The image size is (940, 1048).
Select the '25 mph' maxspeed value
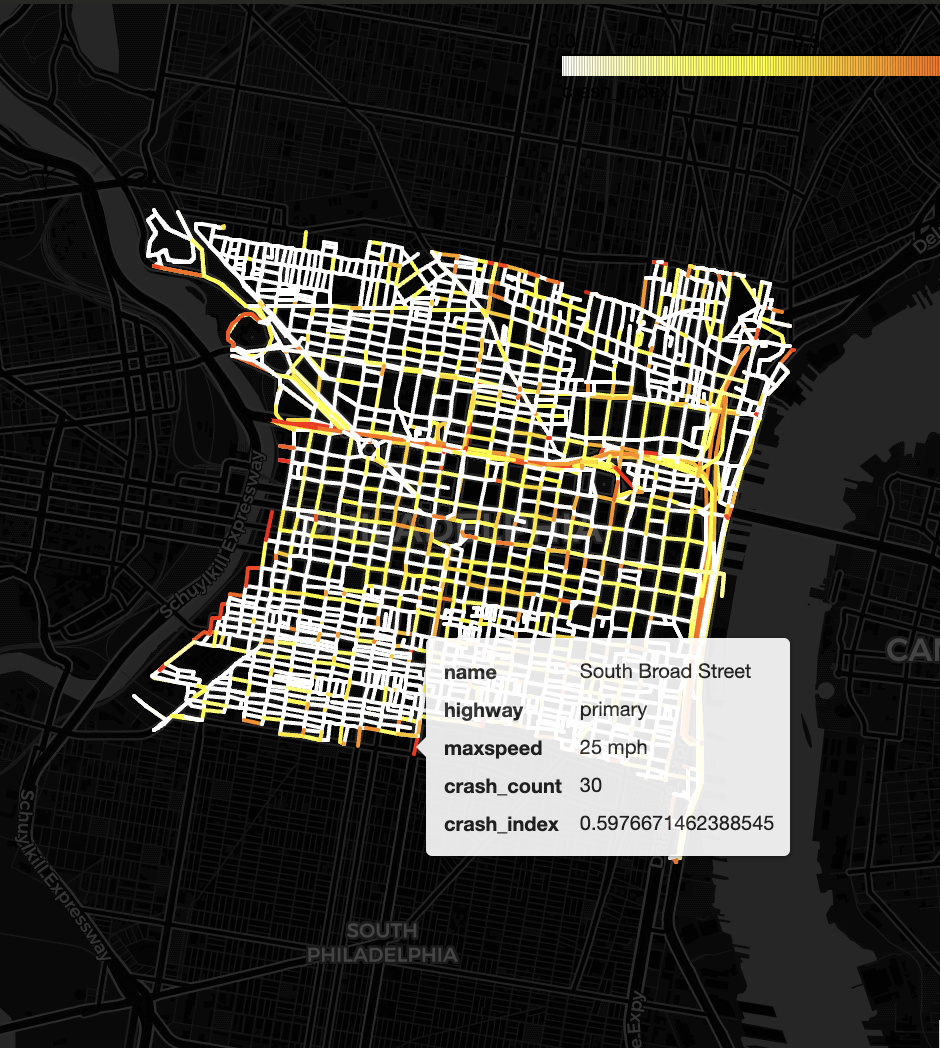613,748
